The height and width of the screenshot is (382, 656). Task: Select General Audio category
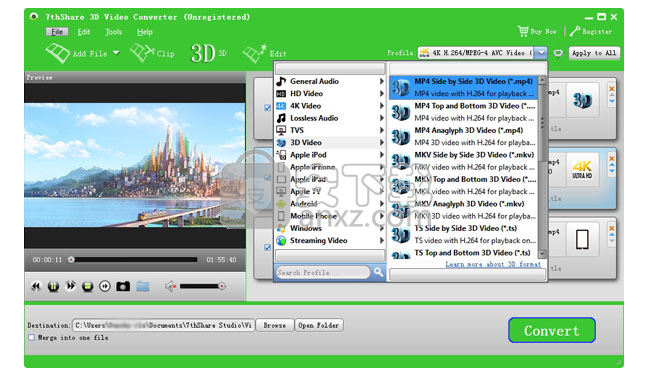(x=330, y=81)
